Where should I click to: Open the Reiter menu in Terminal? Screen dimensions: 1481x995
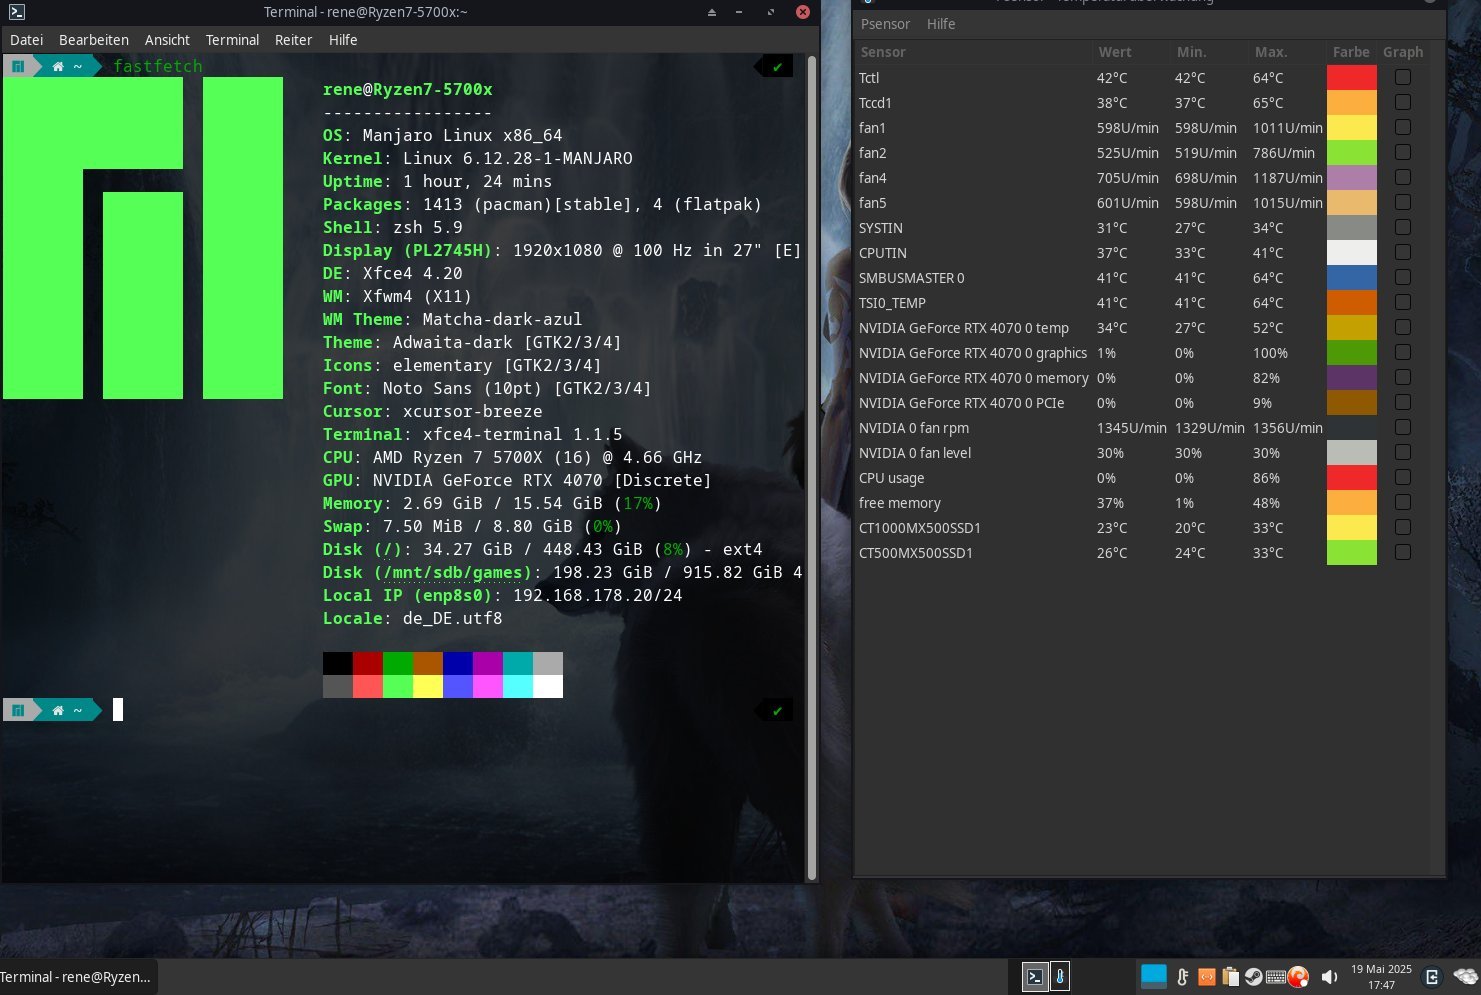pos(294,40)
